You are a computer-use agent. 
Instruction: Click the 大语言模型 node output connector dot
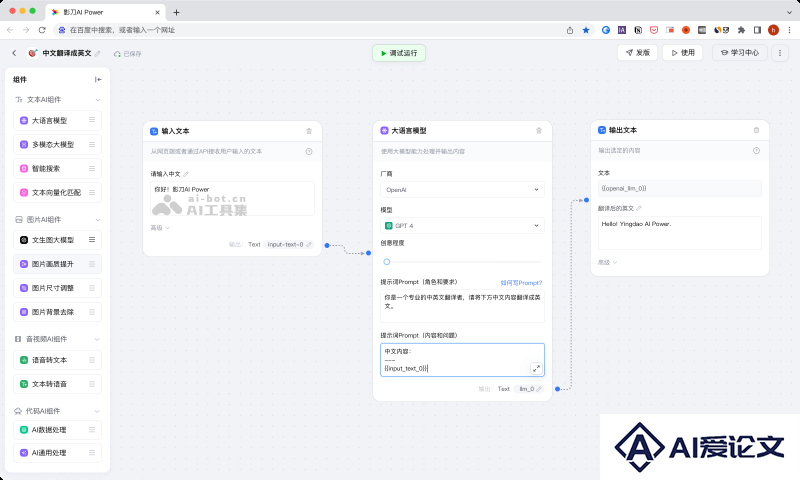(557, 389)
